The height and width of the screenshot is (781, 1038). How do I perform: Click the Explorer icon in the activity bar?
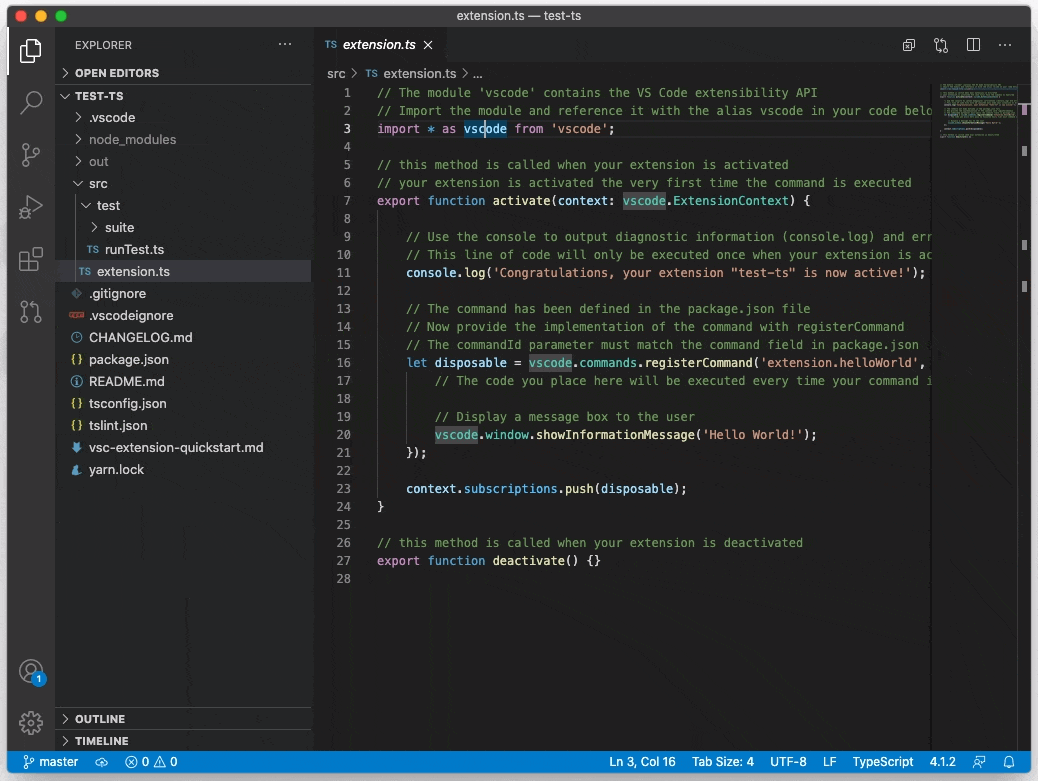tap(30, 51)
